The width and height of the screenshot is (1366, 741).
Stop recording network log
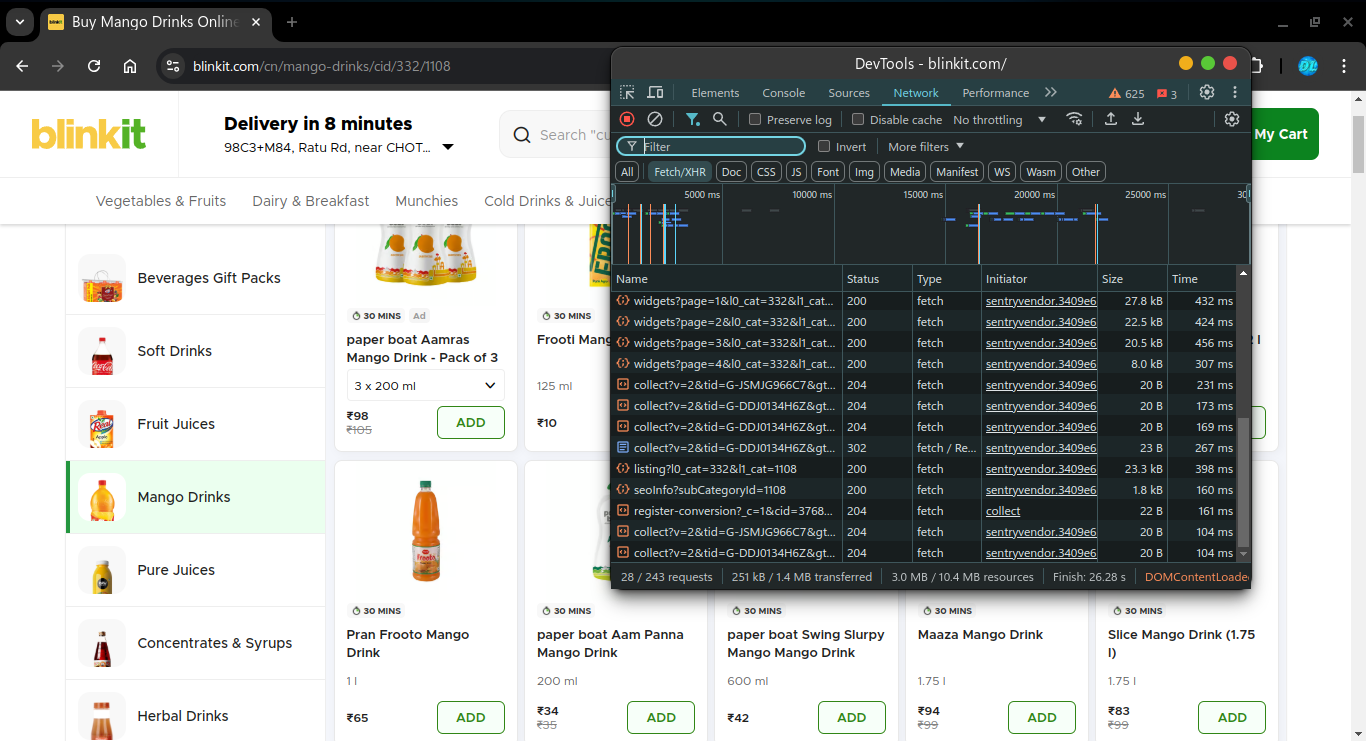click(627, 119)
